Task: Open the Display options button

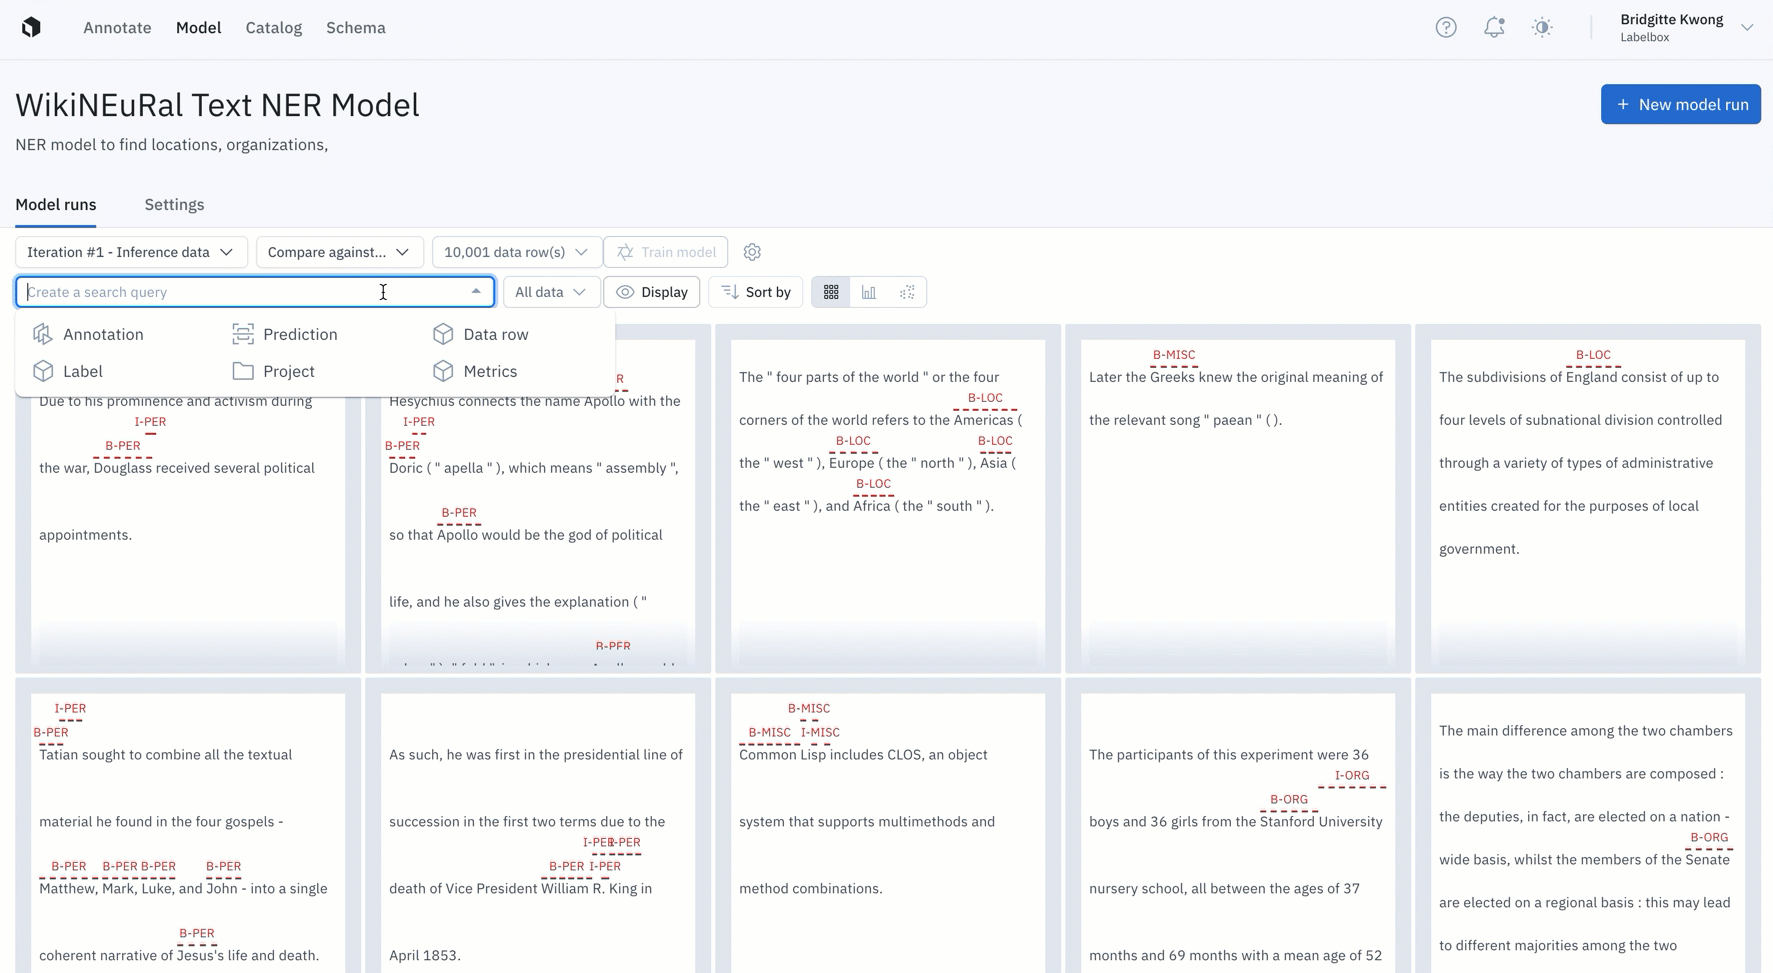Action: [652, 292]
